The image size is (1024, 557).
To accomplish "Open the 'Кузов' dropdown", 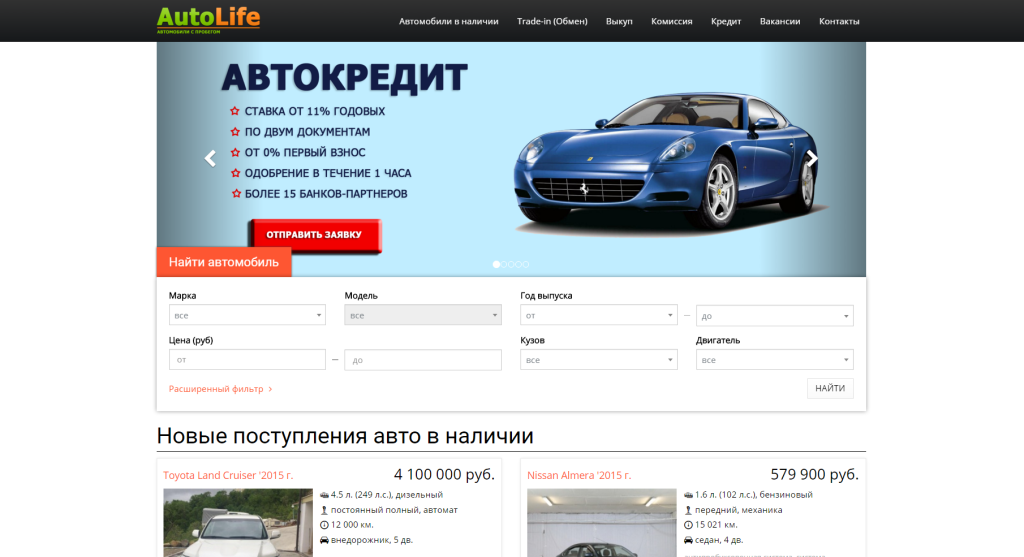I will [x=598, y=360].
